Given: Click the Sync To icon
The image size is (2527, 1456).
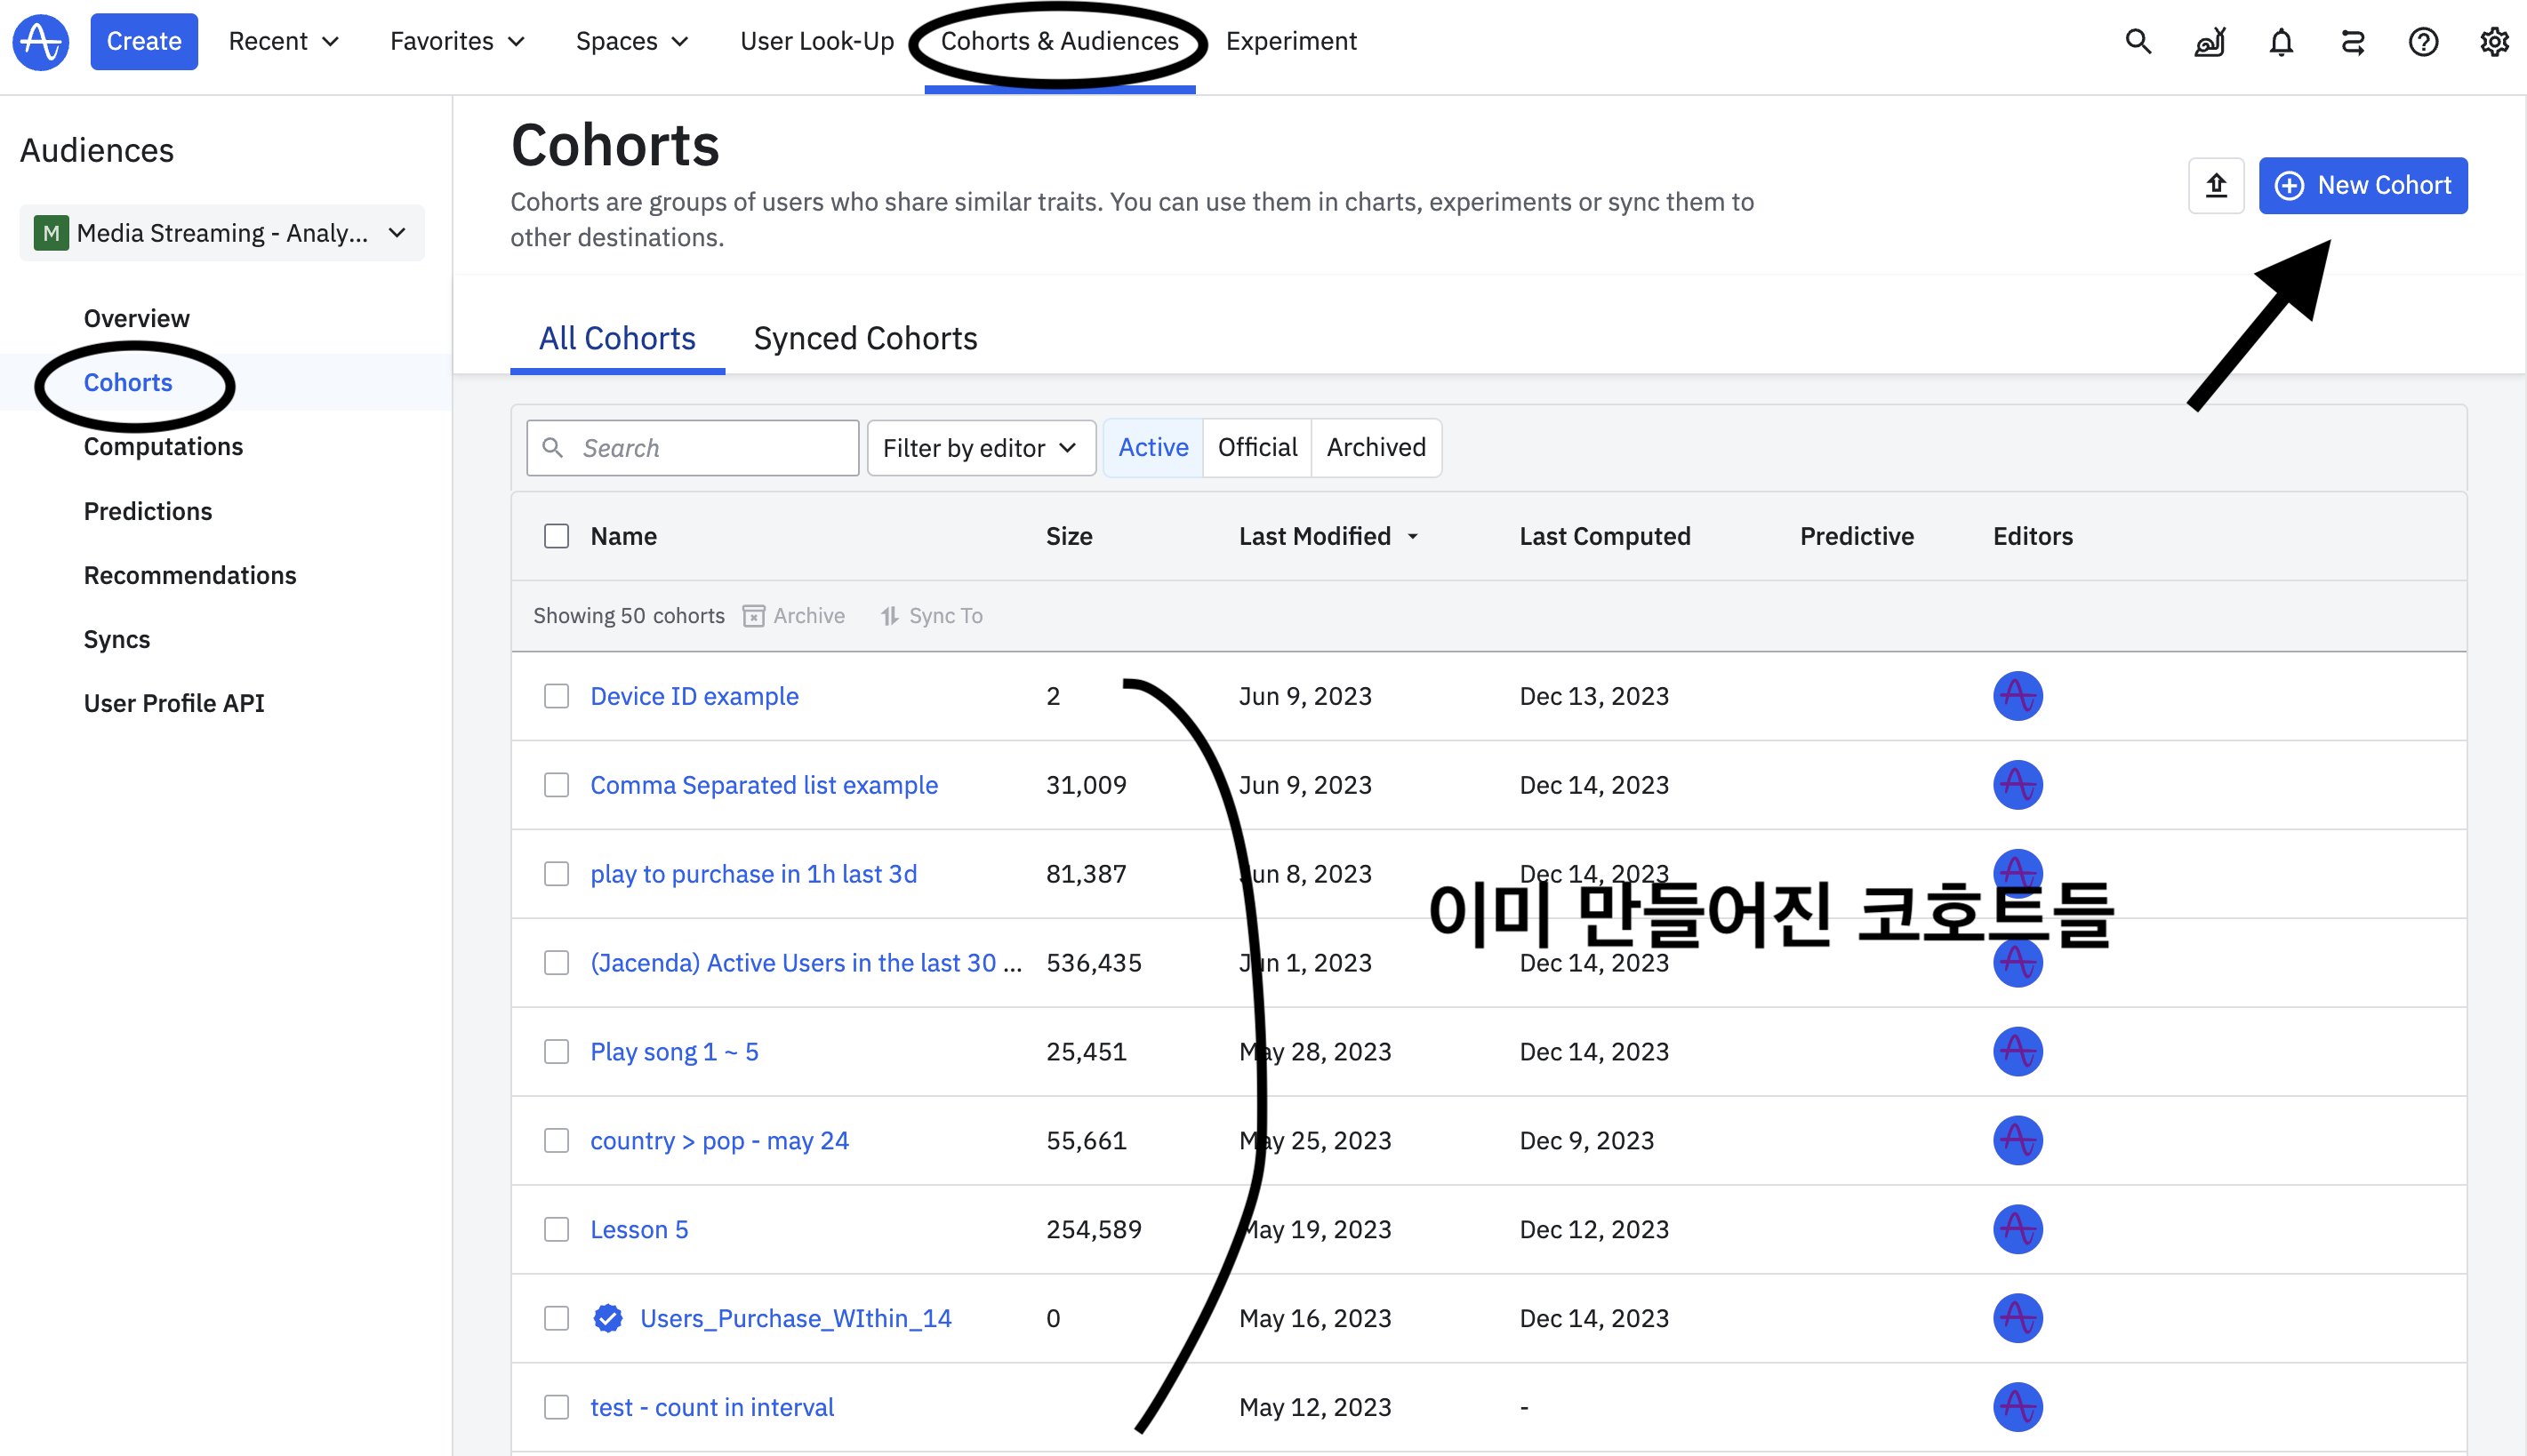Looking at the screenshot, I should click(x=889, y=616).
